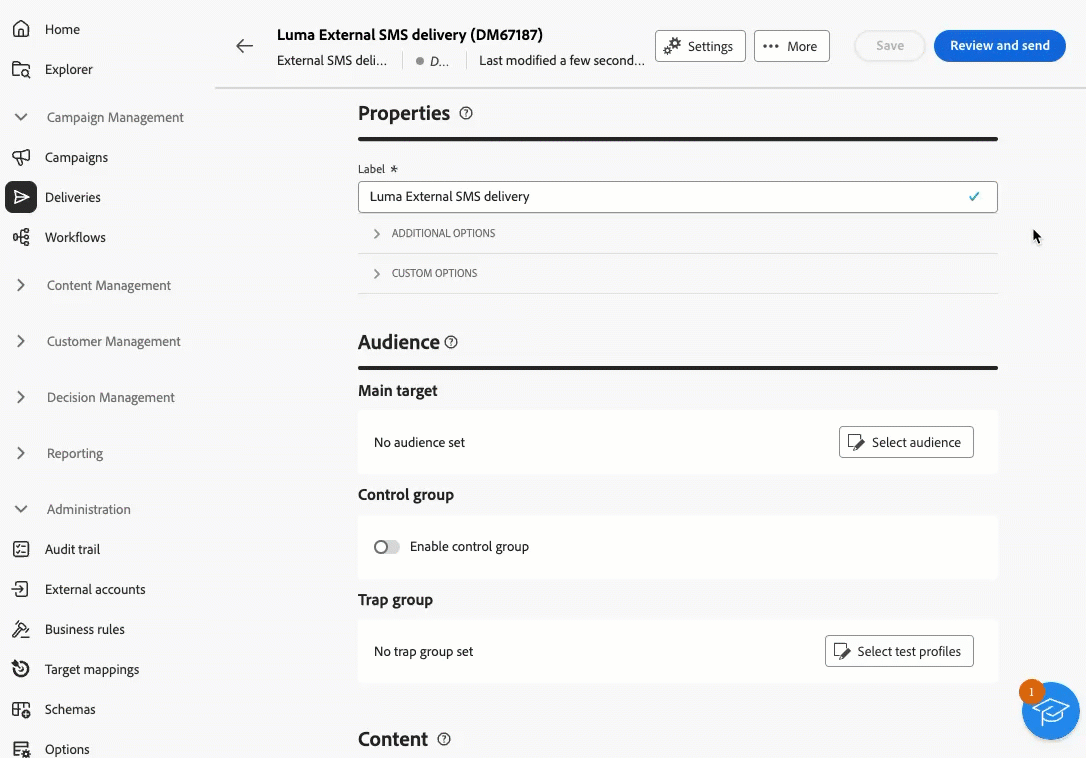Screen dimensions: 1086x758
Task: Expand ADDITIONAL OPTIONS section
Action: pos(443,233)
